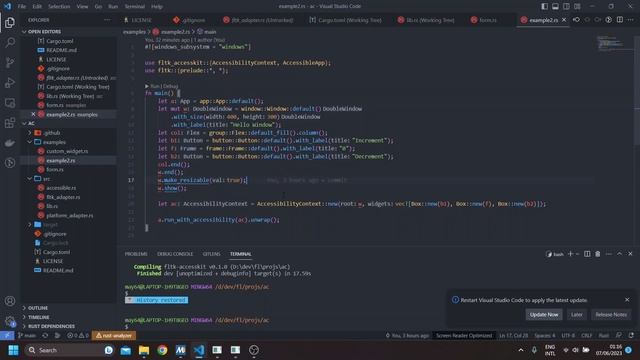The width and height of the screenshot is (640, 360).
Task: Maximize the panel with up chevron
Action: pos(619,254)
